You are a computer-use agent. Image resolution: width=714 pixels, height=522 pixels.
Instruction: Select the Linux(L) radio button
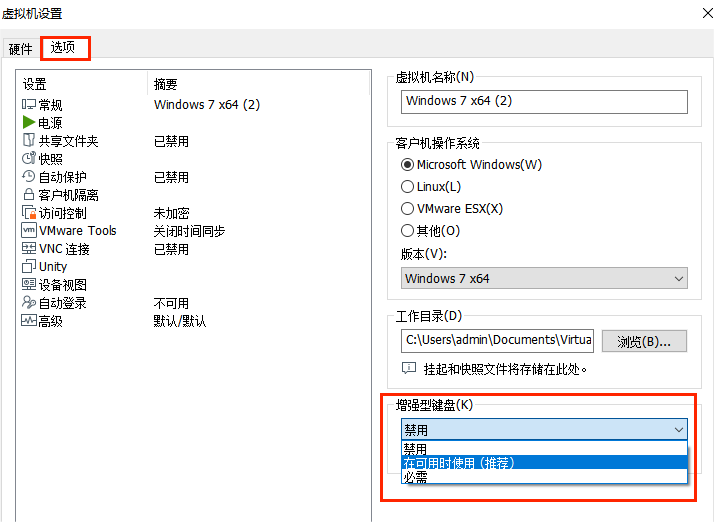407,187
